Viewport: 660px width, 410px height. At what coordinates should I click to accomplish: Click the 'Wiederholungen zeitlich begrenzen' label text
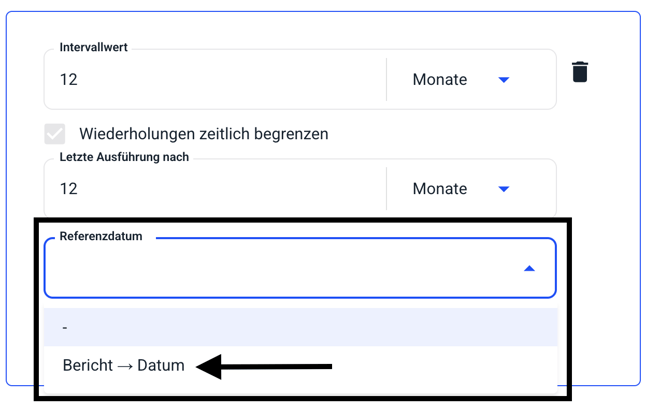204,133
